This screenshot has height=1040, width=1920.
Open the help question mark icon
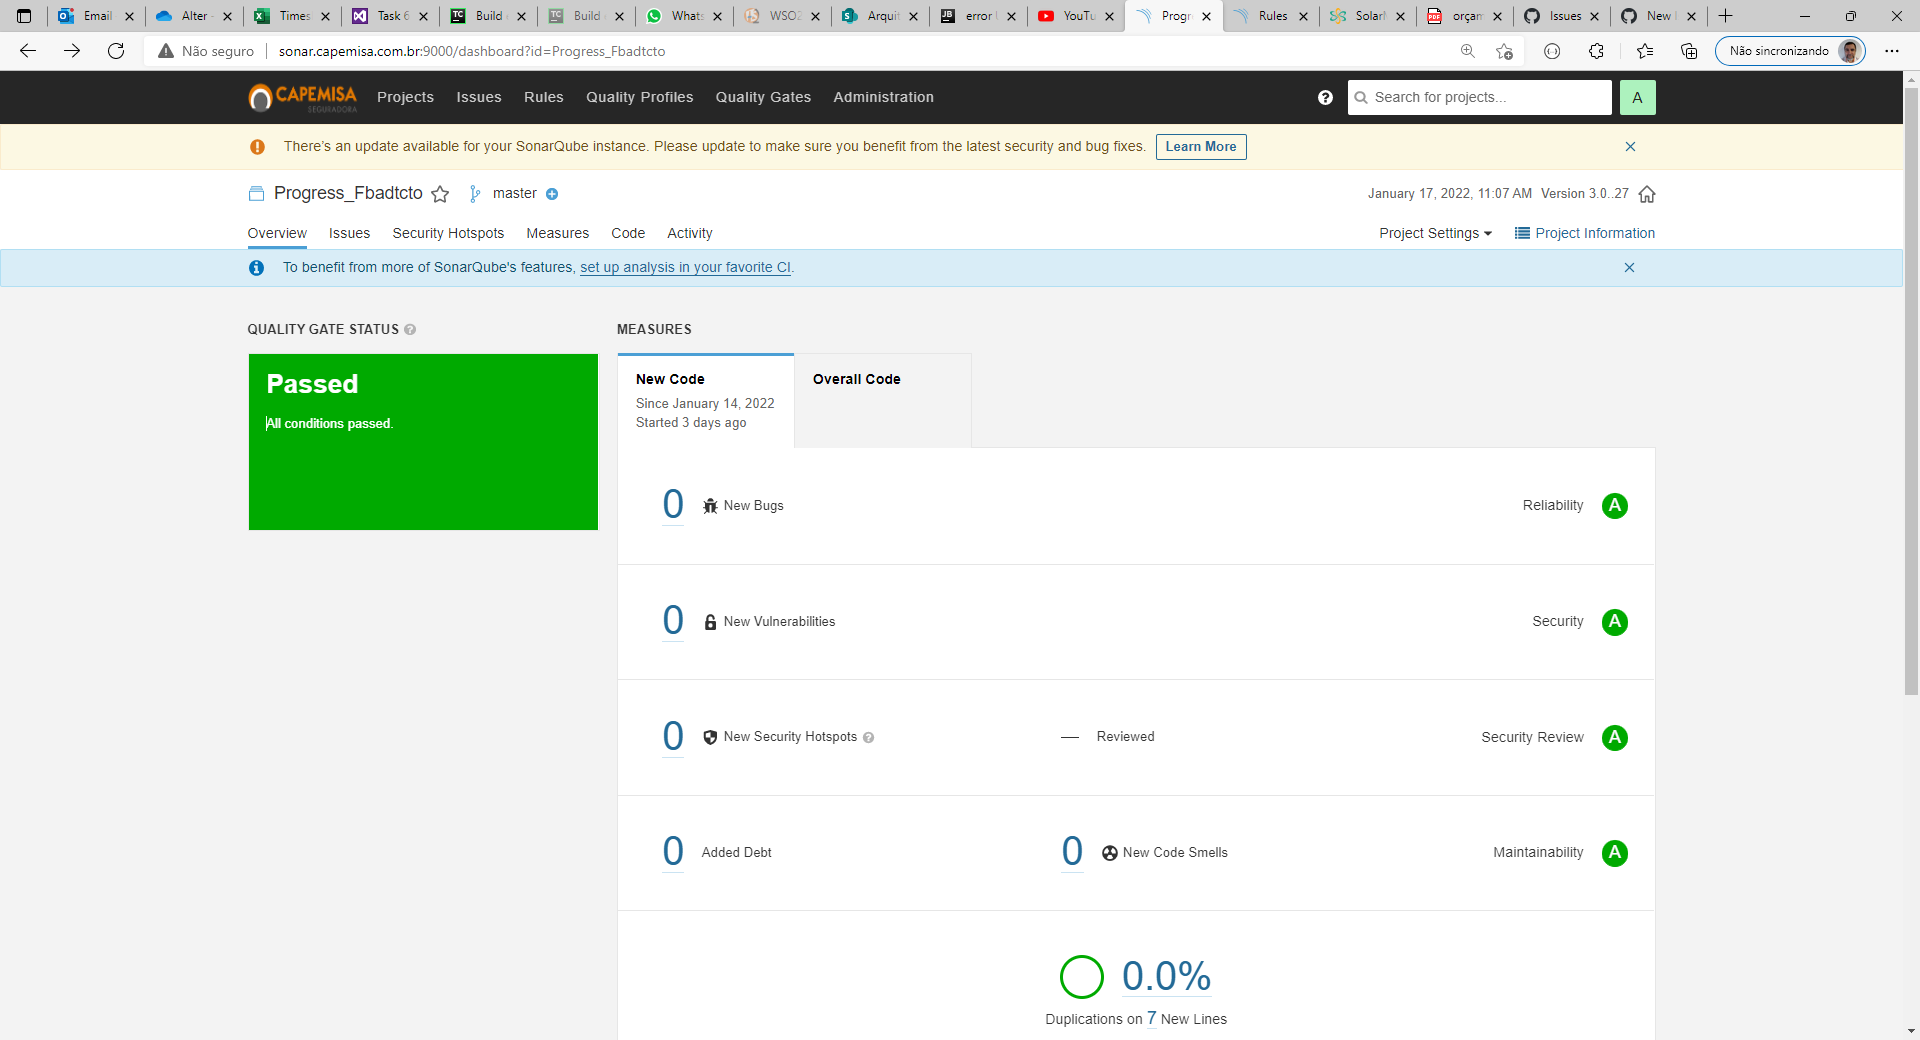coord(1325,97)
